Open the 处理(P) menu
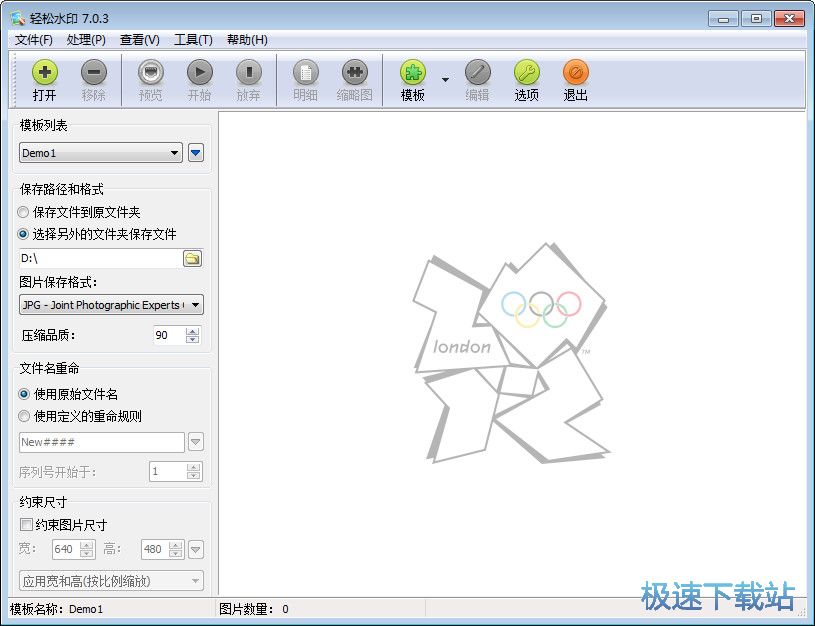Viewport: 815px width, 626px height. tap(87, 39)
